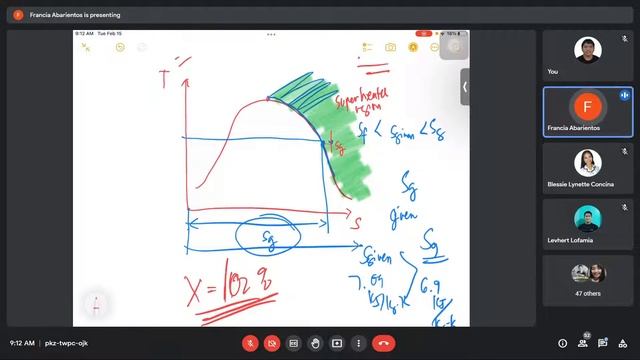Open the '47 others' participants tile
This screenshot has width=640, height=360.
point(588,281)
